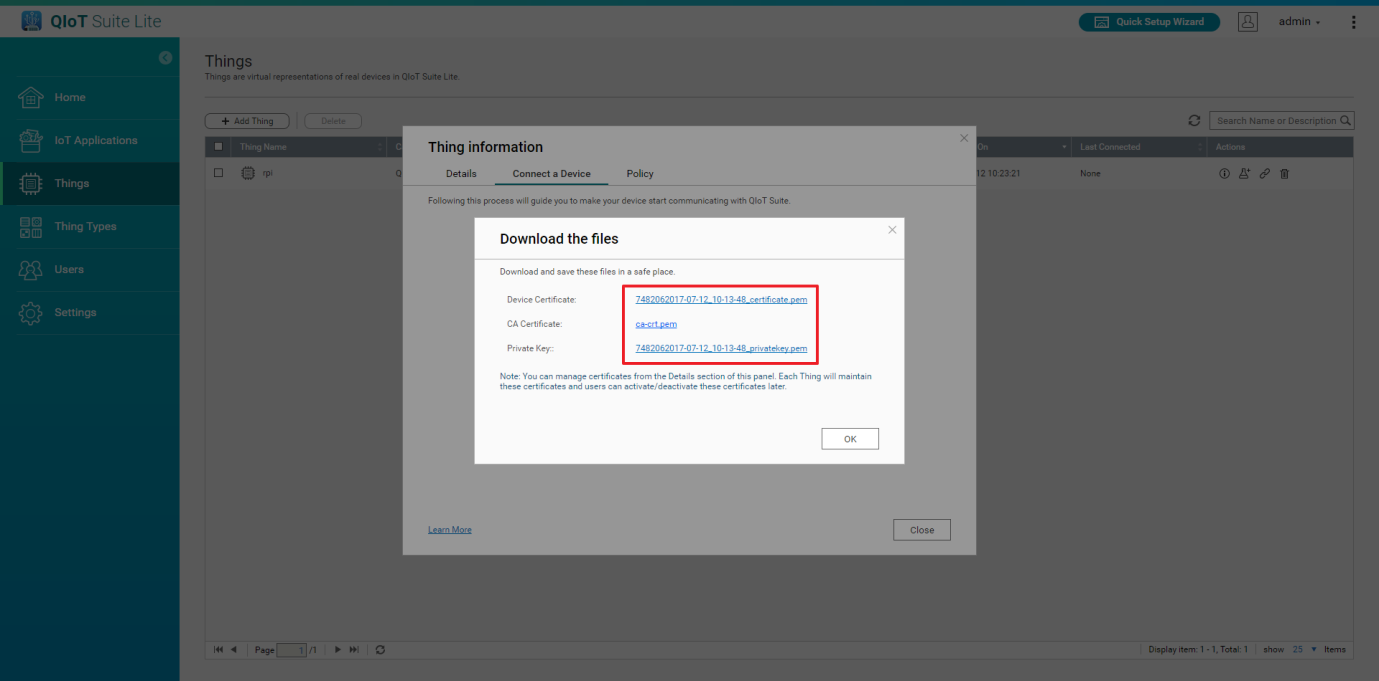The image size is (1379, 681).
Task: Open the Home page icon in sidebar
Action: pos(31,98)
